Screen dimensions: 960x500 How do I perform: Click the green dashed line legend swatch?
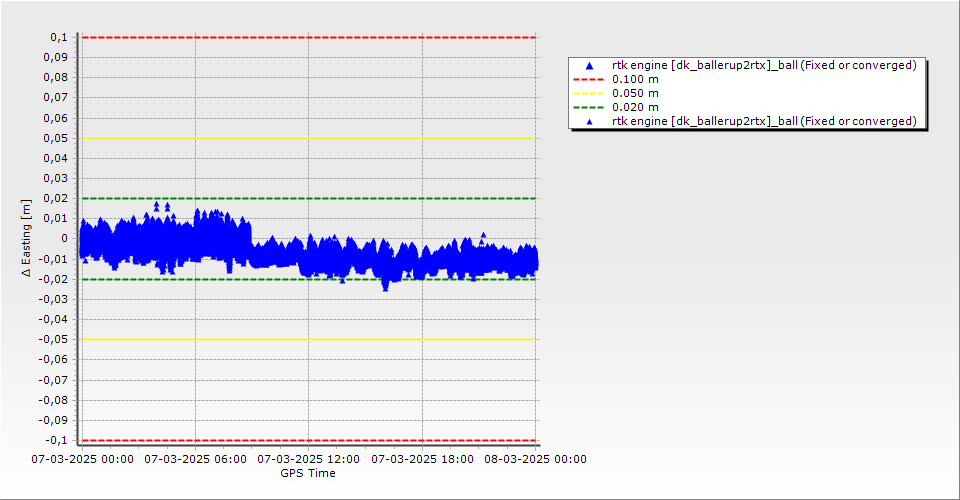[589, 107]
